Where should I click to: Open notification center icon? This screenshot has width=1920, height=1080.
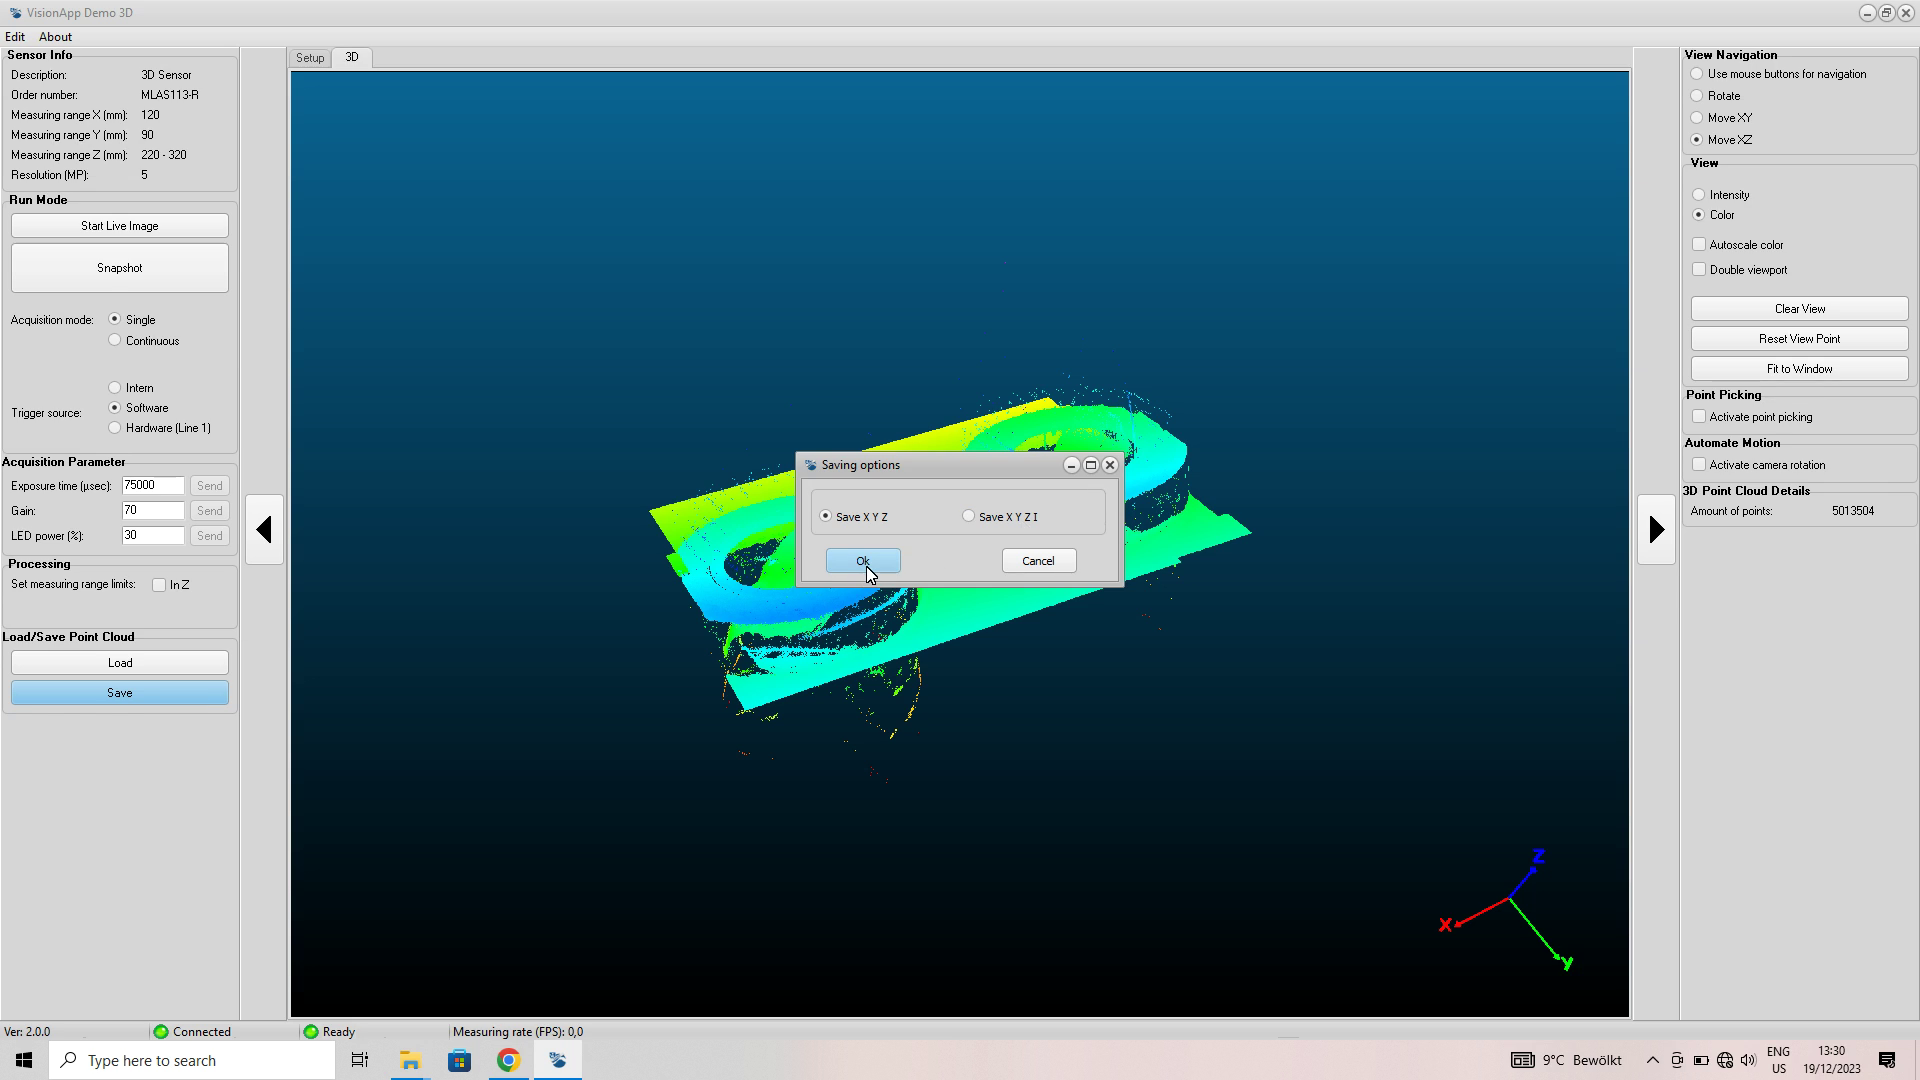[x=1887, y=1060]
